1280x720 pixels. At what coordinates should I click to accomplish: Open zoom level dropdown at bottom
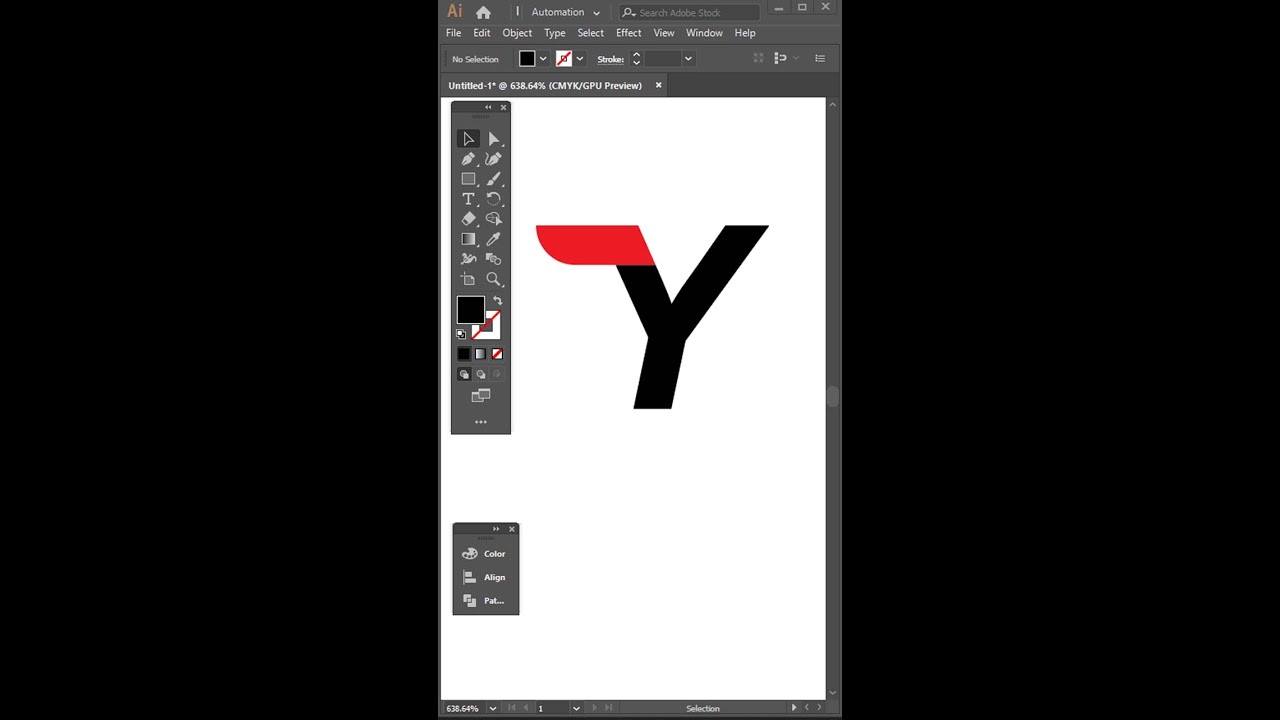click(492, 709)
